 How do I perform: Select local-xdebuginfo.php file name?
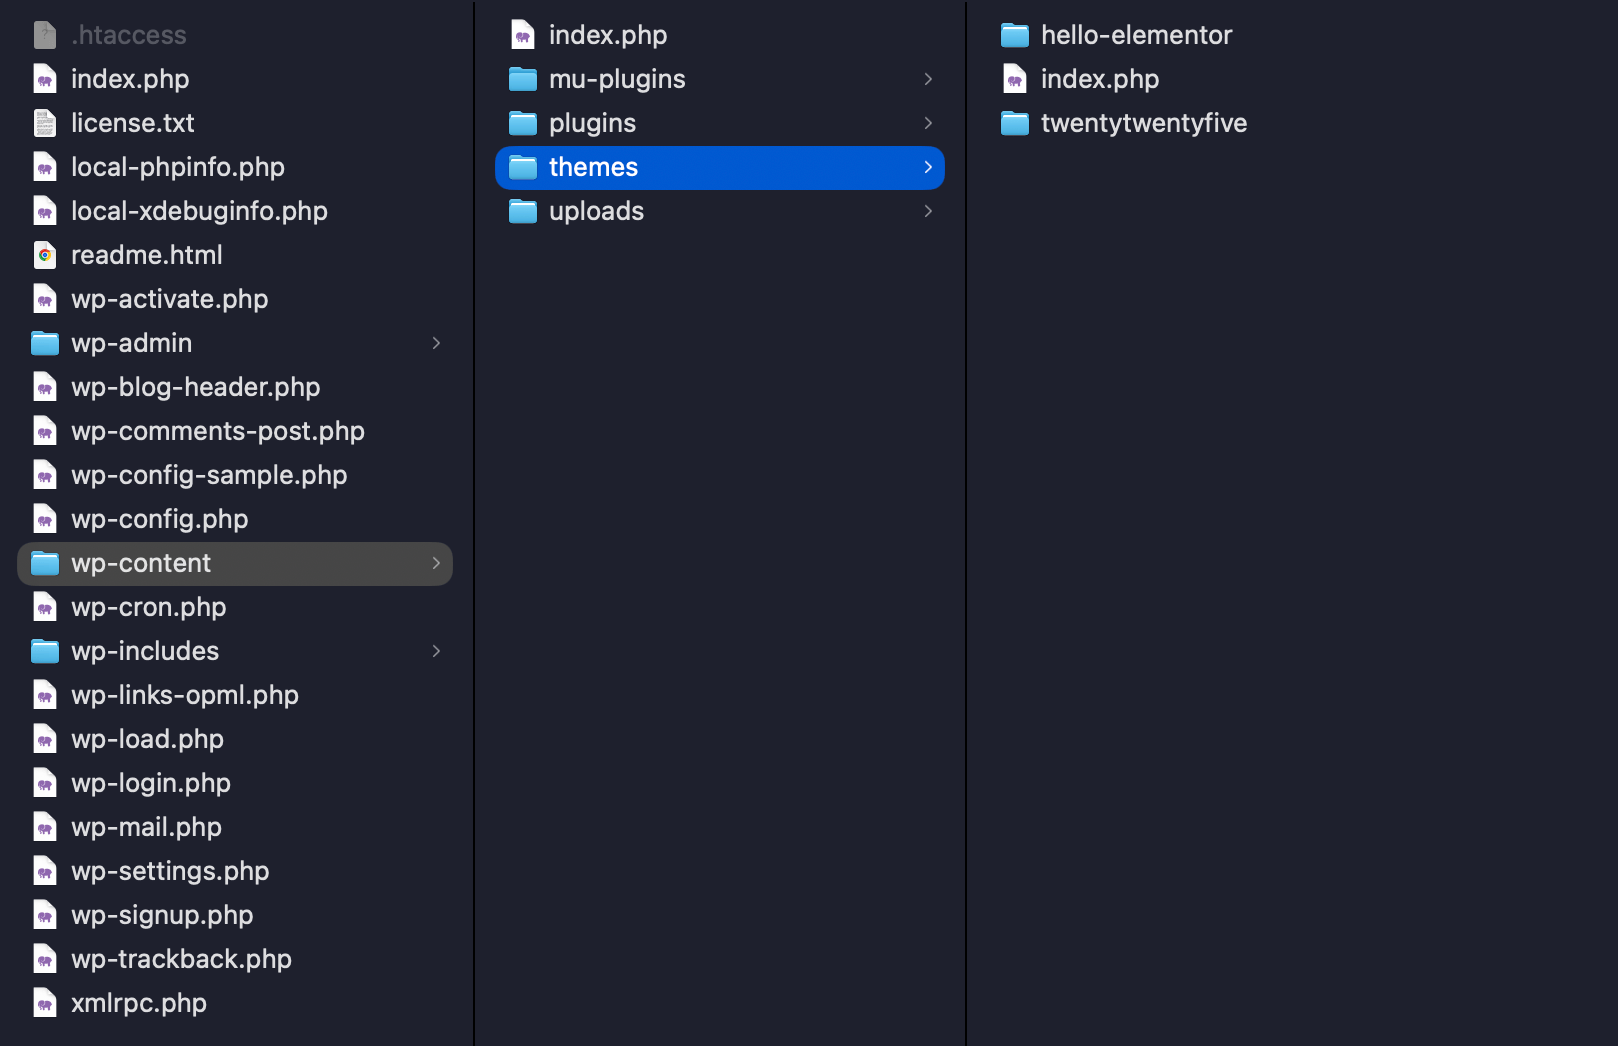[x=199, y=211]
